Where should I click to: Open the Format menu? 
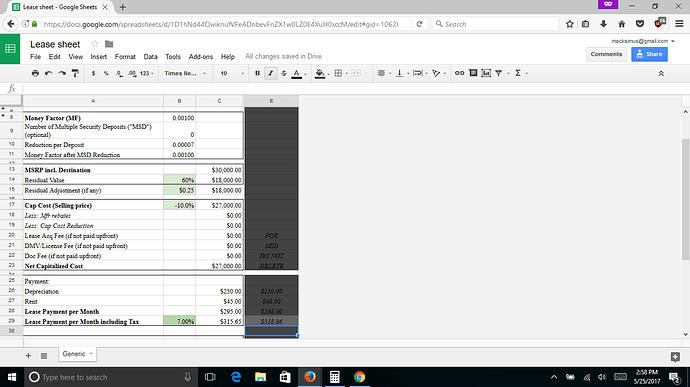125,57
